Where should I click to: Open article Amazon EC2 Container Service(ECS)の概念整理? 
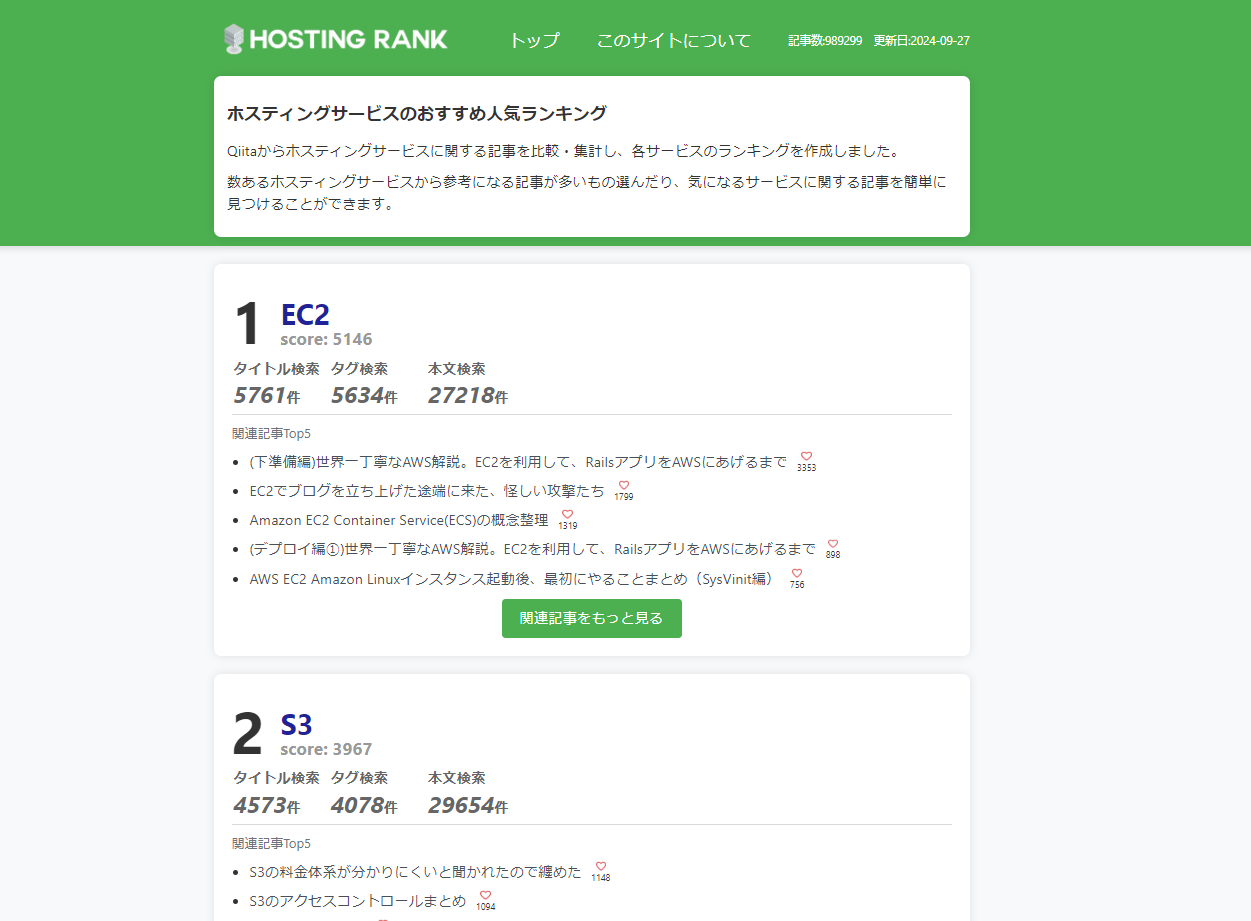point(399,520)
